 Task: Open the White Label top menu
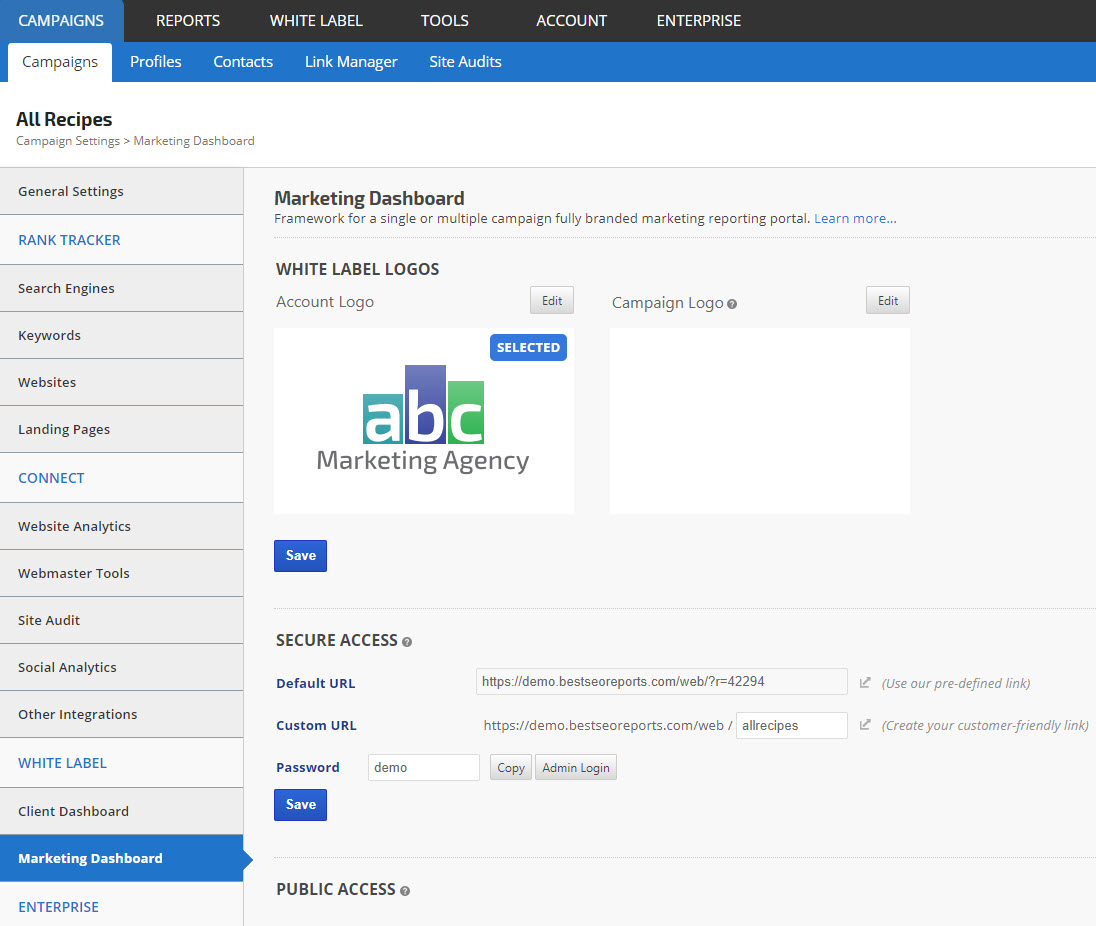tap(316, 21)
